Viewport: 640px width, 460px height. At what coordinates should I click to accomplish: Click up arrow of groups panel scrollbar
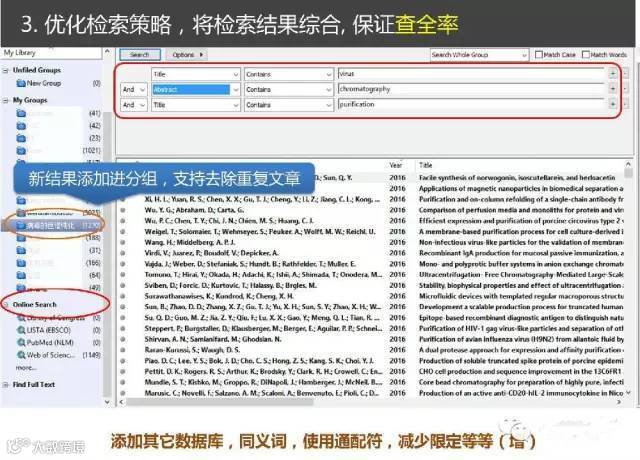pos(107,52)
